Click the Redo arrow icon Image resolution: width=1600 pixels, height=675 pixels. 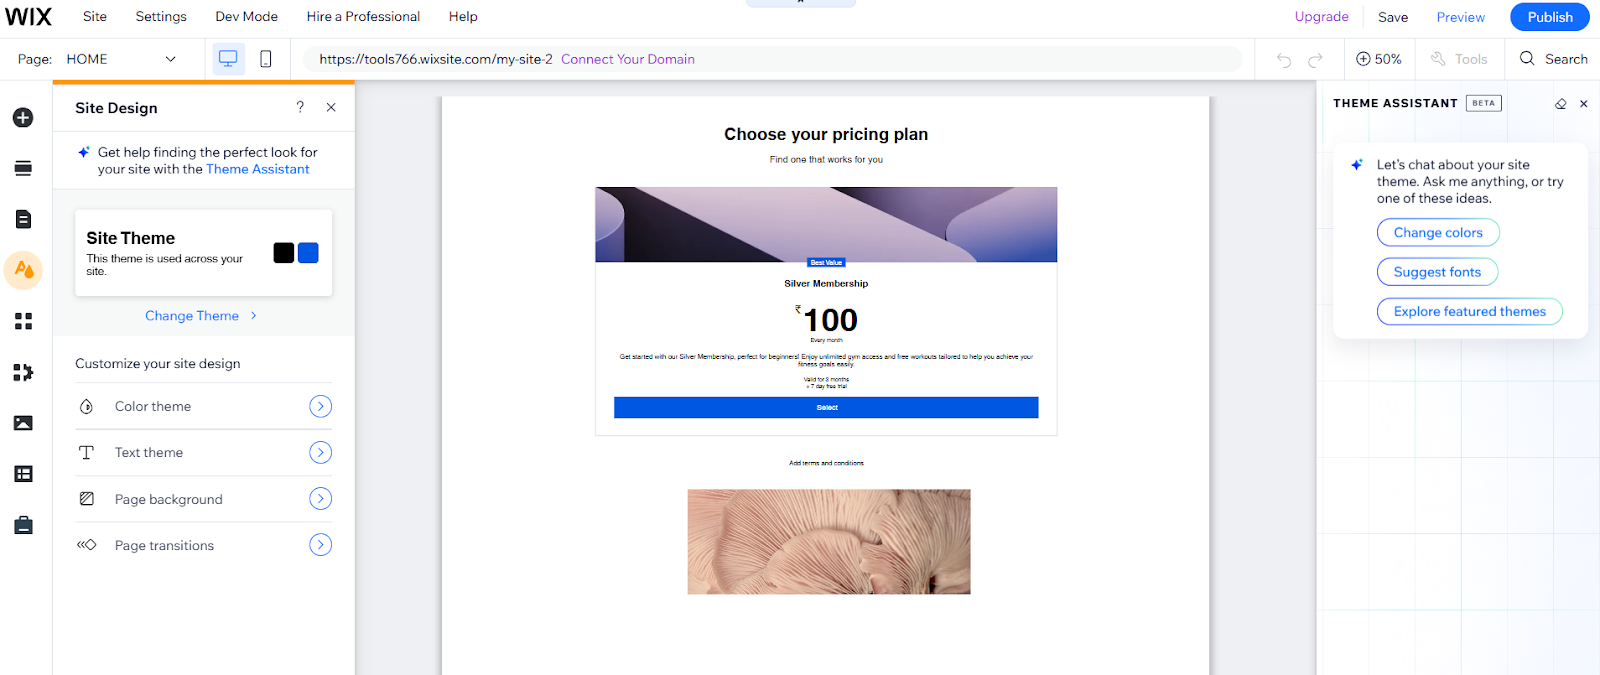pyautogui.click(x=1315, y=60)
